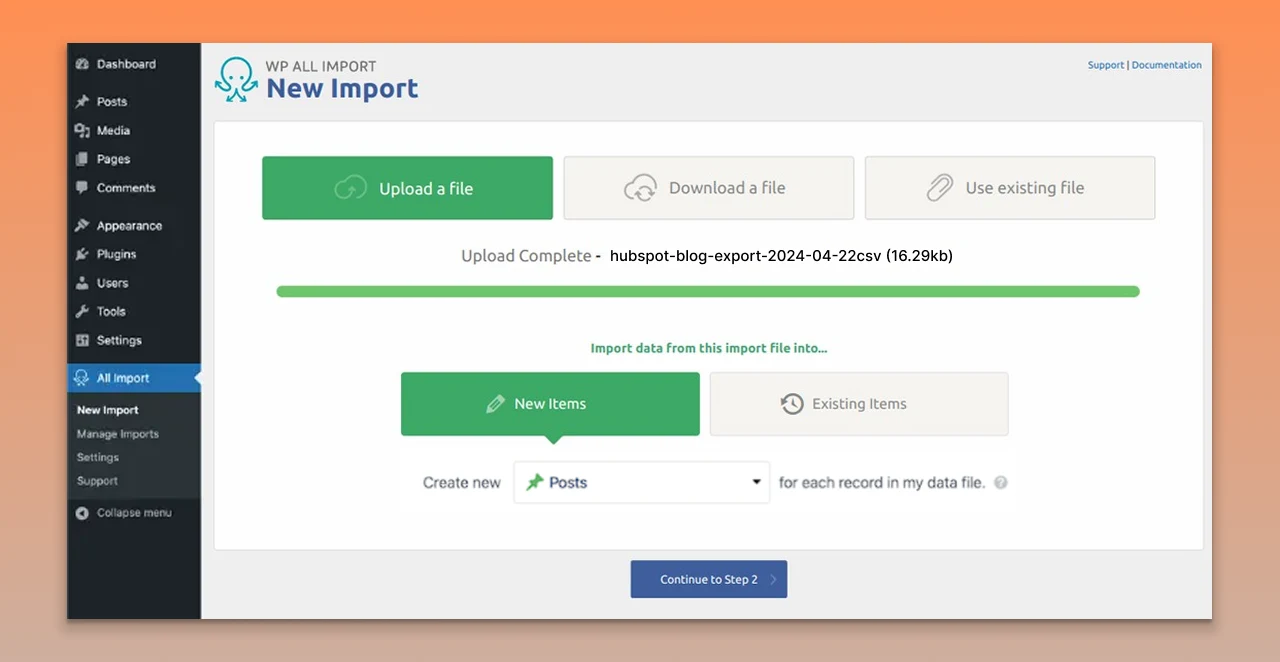Select the Use existing file option
This screenshot has height=662, width=1280.
click(1010, 188)
